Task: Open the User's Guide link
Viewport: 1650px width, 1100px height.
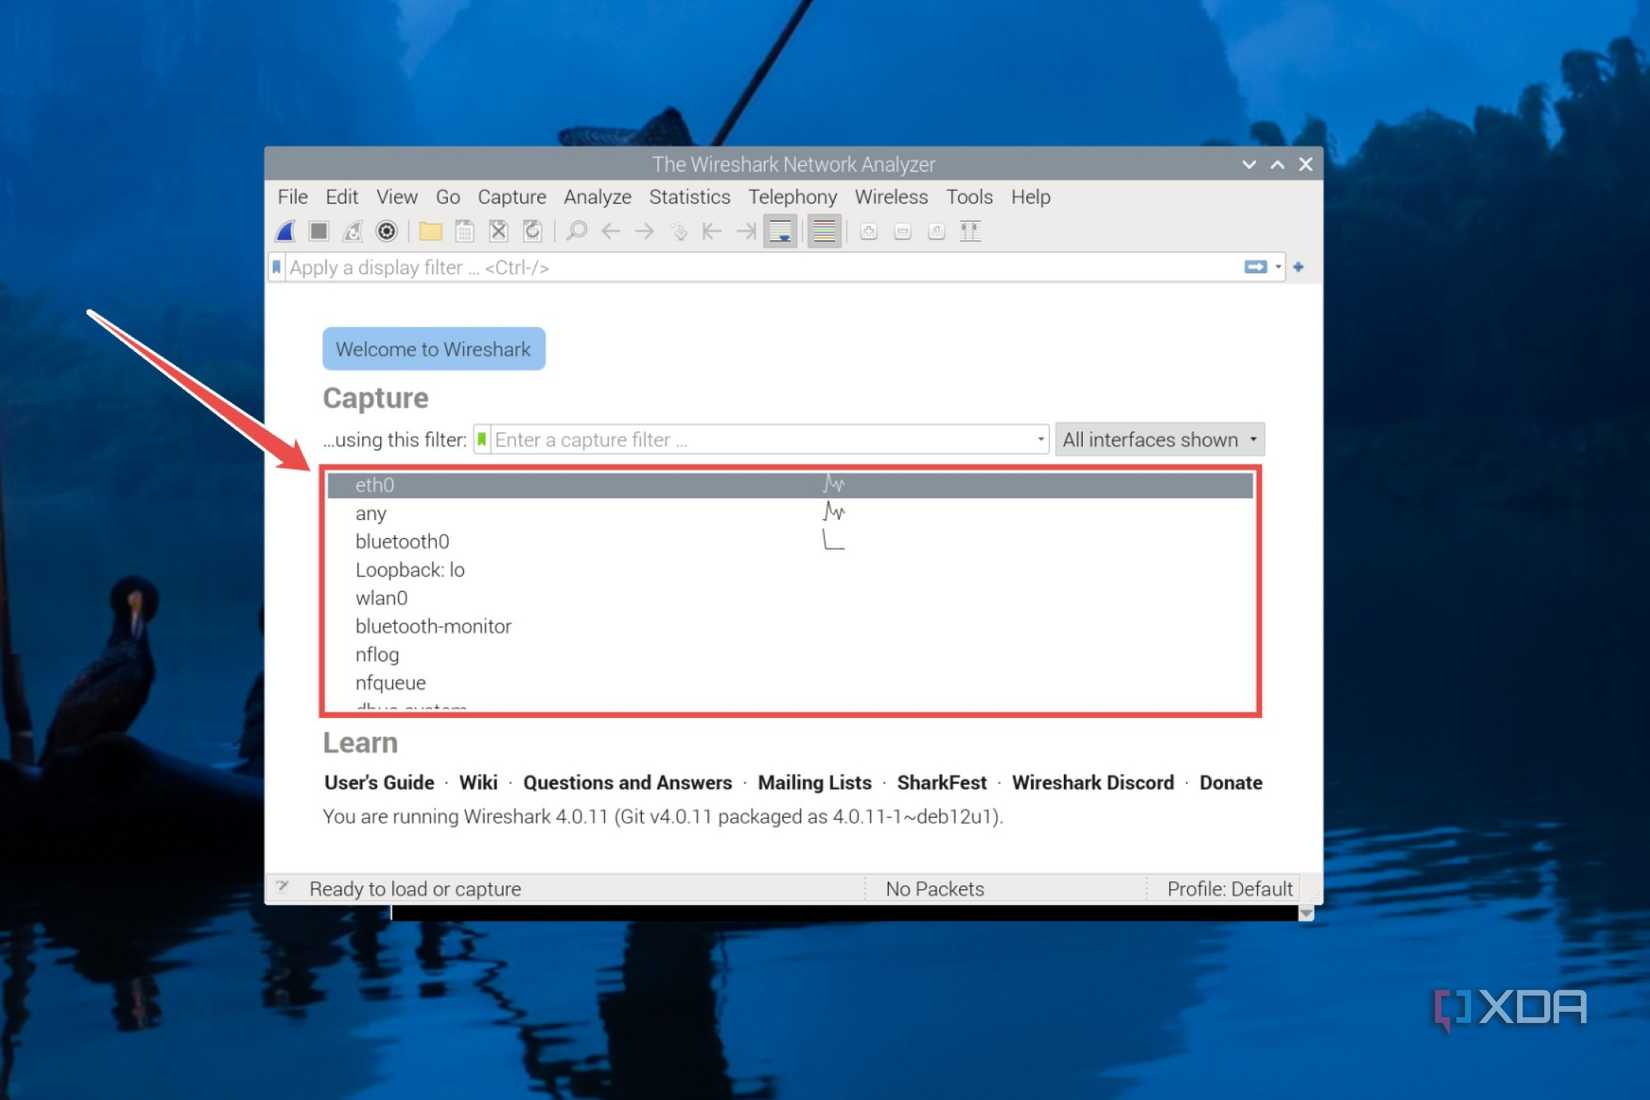Action: 379,783
